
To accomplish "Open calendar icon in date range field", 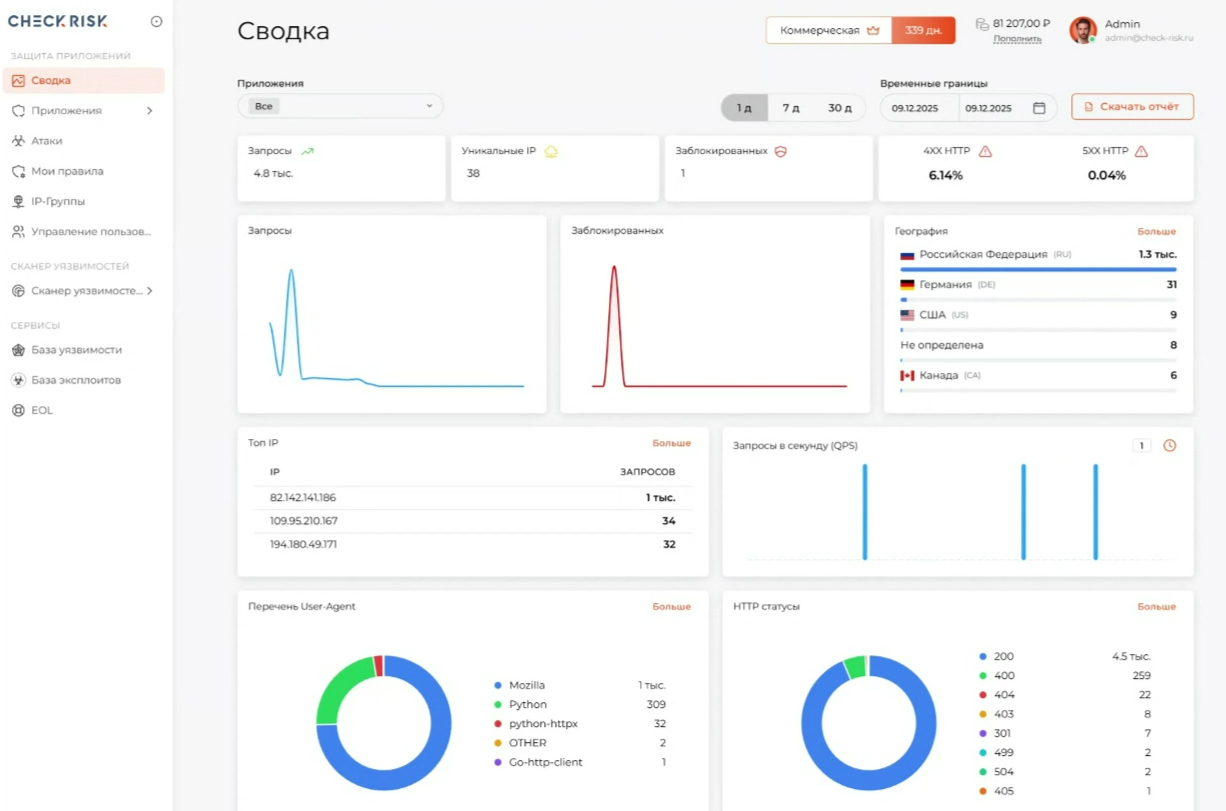I will point(1039,108).
